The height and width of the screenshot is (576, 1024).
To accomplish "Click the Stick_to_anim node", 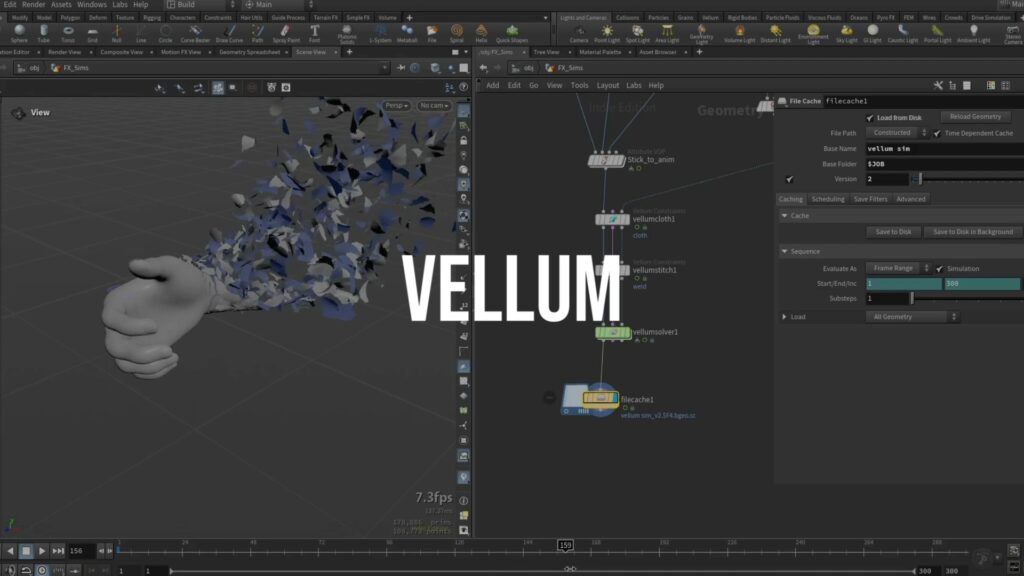I will (x=606, y=160).
